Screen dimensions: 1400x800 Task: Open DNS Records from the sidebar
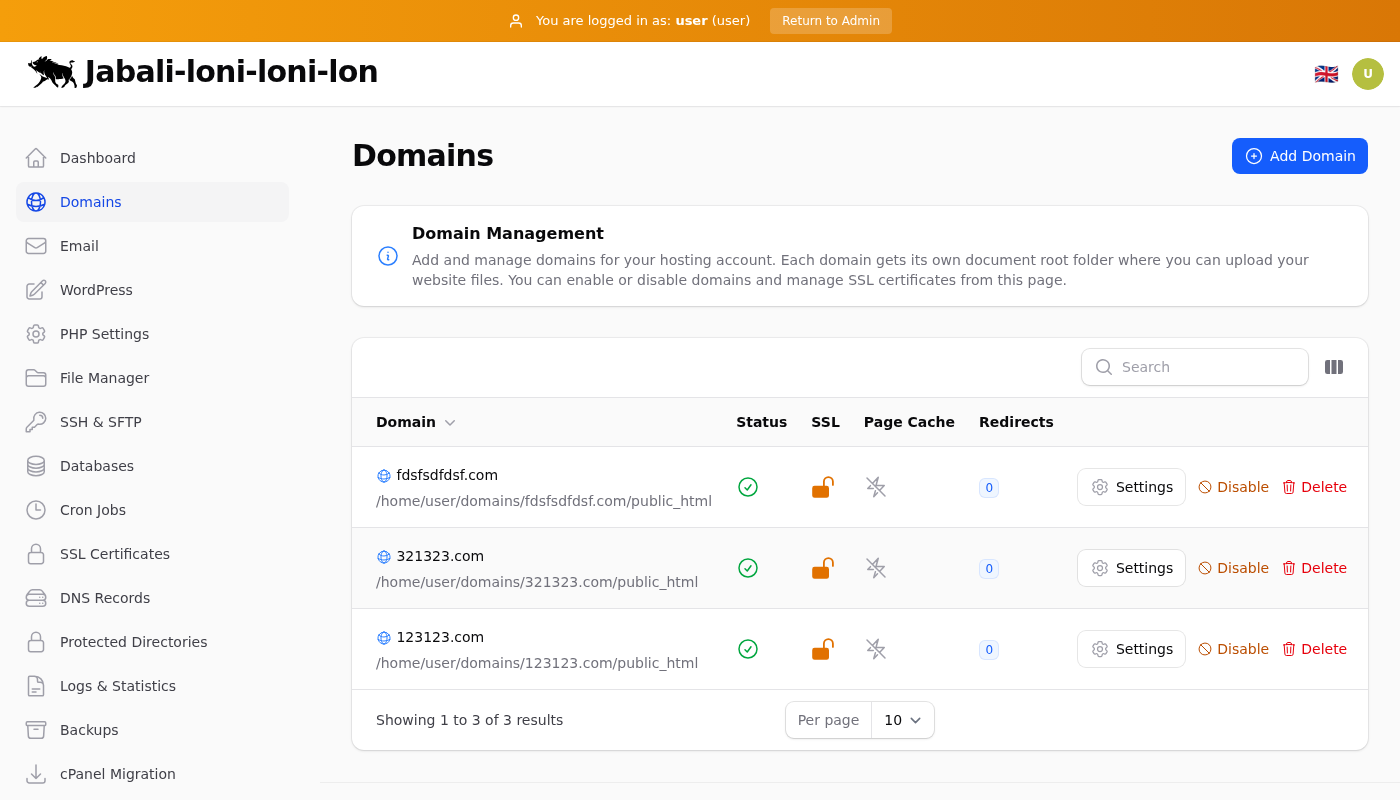click(x=104, y=598)
